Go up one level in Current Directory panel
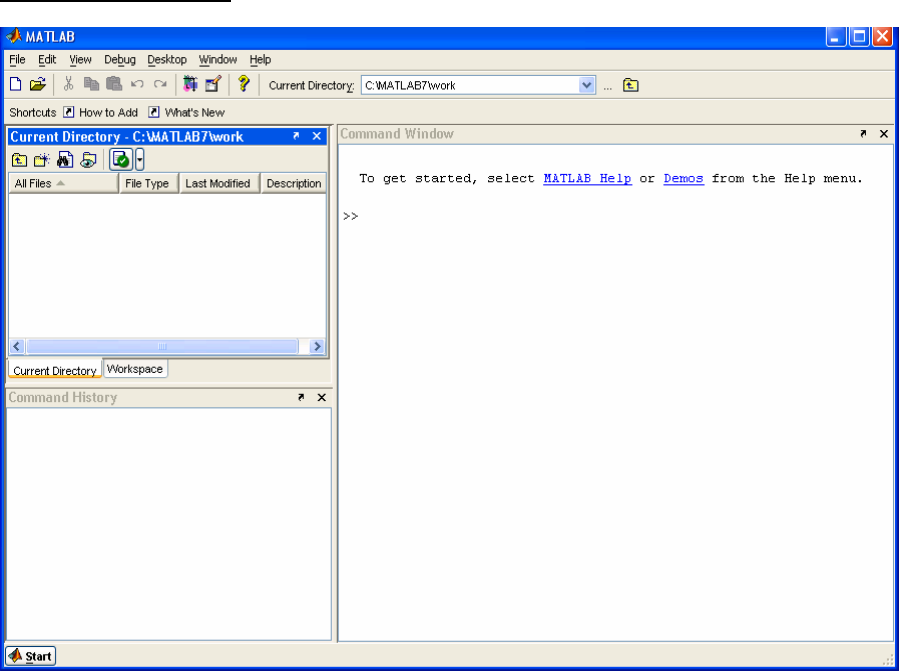Image resolution: width=899 pixels, height=671 pixels. [19, 160]
